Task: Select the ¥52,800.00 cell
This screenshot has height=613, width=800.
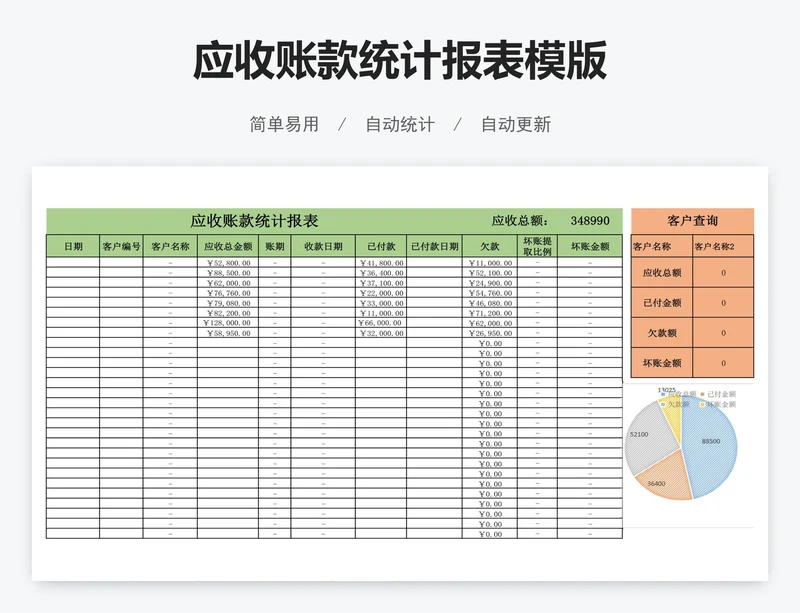Action: click(x=228, y=263)
